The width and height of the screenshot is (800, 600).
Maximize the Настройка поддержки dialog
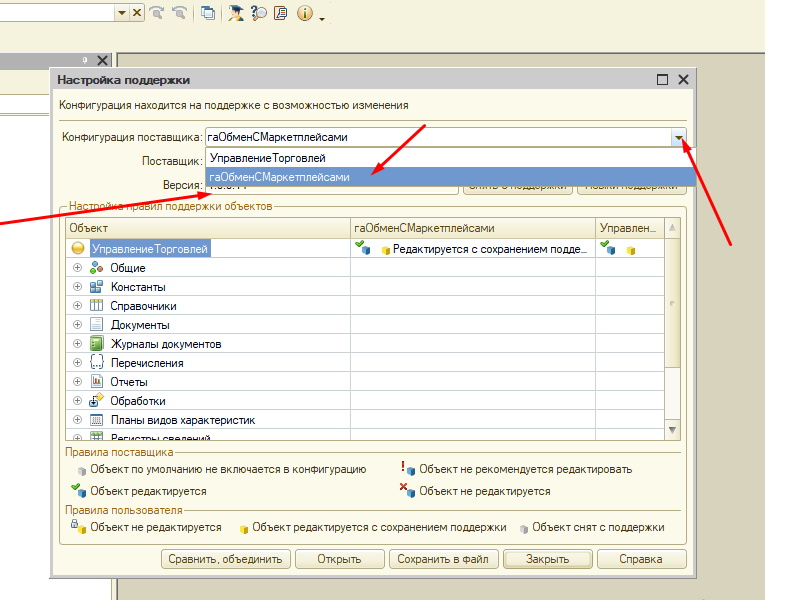click(662, 80)
